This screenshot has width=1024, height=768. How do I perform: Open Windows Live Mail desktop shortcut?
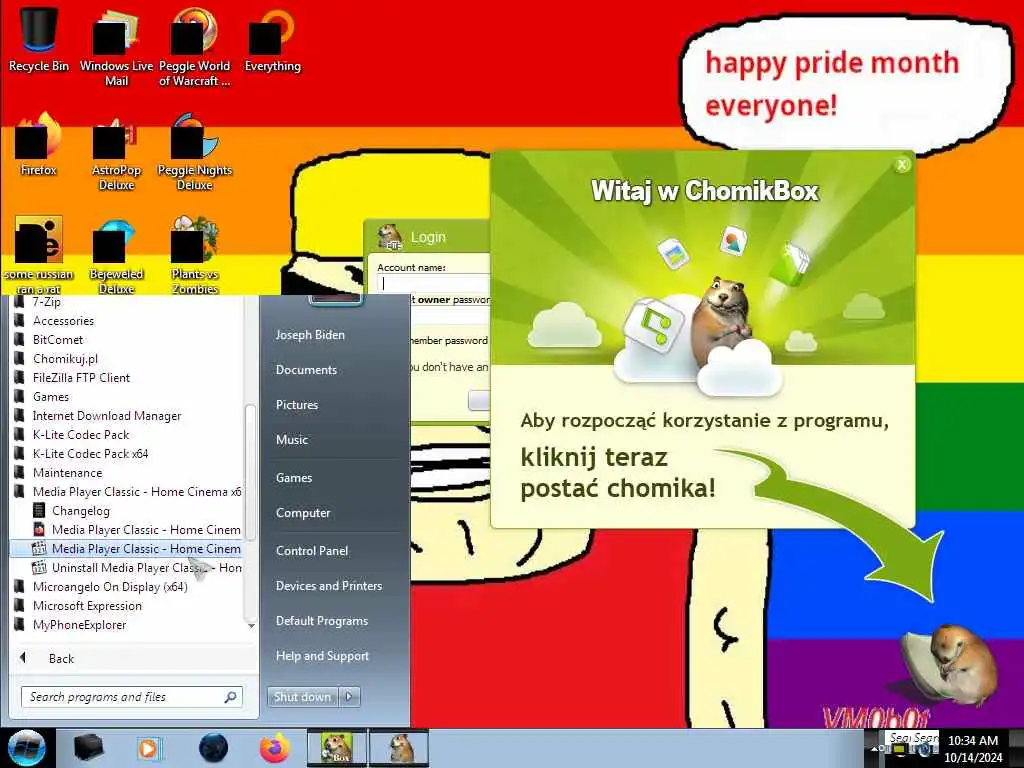tap(116, 47)
